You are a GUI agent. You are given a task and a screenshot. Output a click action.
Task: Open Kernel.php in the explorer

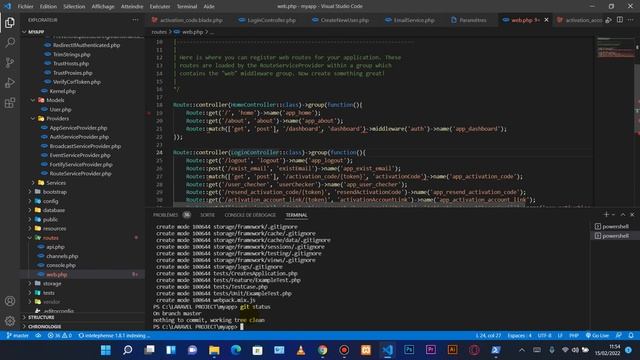pos(62,91)
